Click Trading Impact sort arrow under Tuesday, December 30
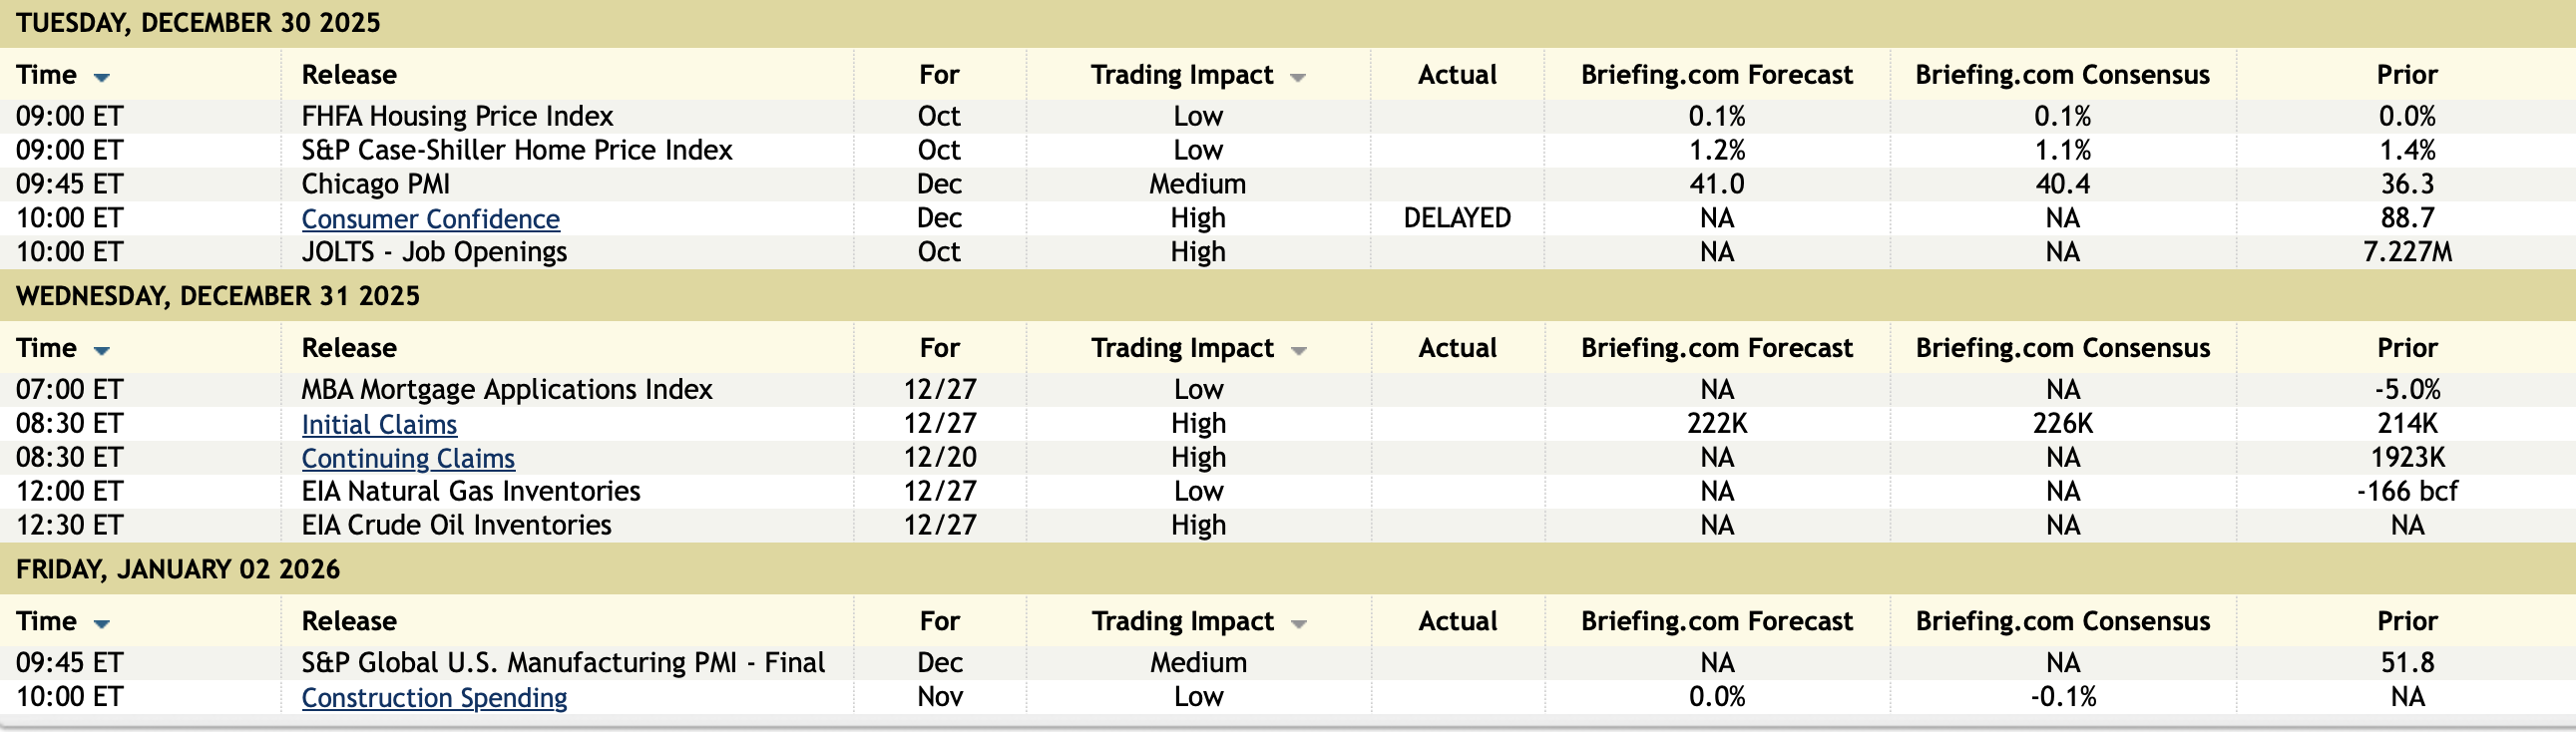Image resolution: width=2576 pixels, height=734 pixels. 1298,77
